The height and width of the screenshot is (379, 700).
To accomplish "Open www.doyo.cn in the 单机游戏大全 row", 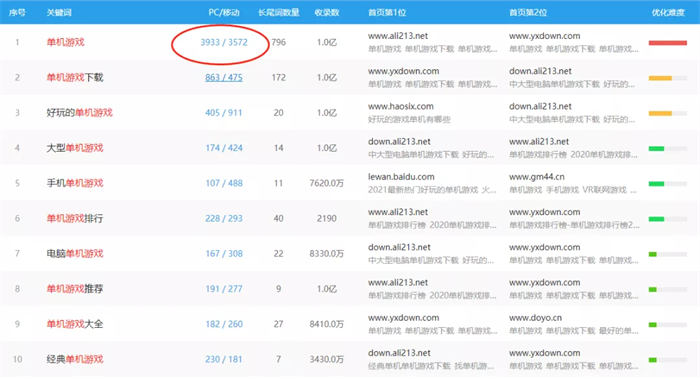I will point(535,318).
